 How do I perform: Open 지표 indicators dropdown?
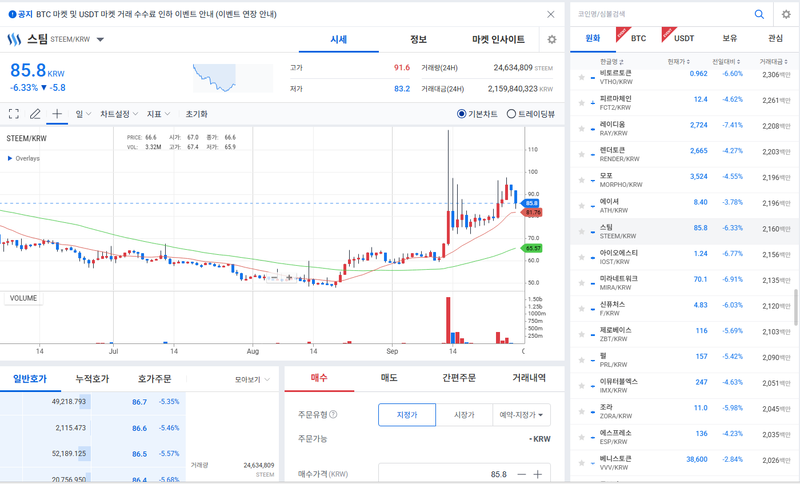[x=158, y=114]
